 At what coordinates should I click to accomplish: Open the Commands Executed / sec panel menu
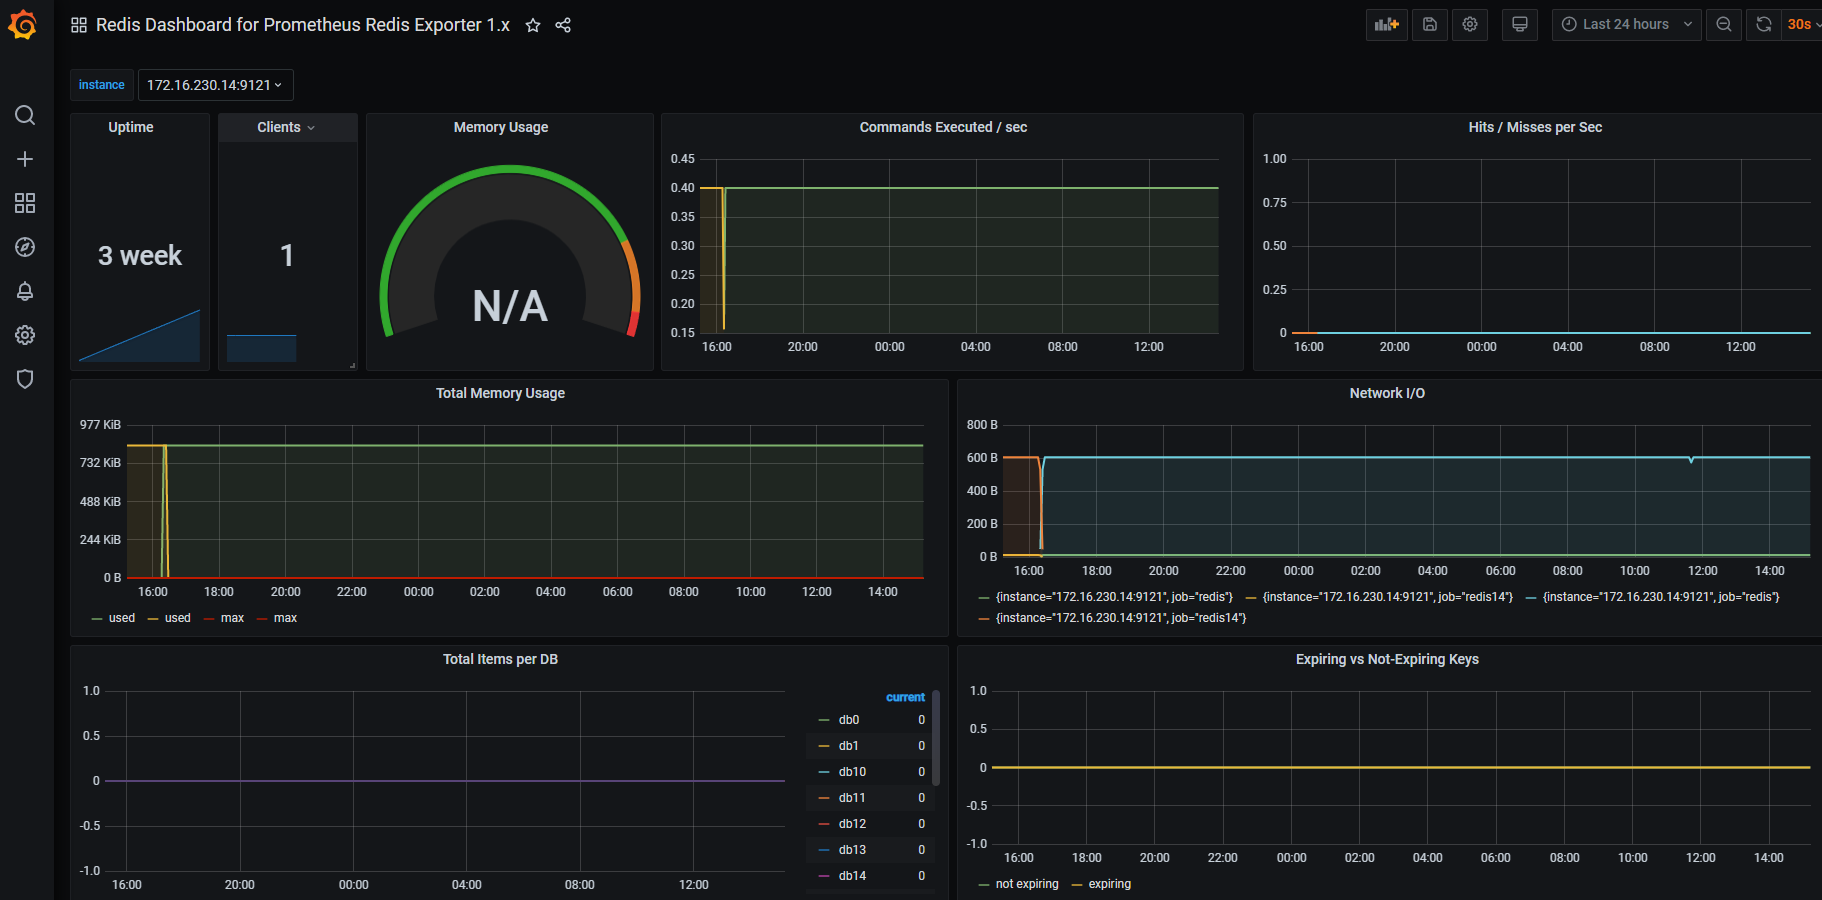pyautogui.click(x=943, y=127)
